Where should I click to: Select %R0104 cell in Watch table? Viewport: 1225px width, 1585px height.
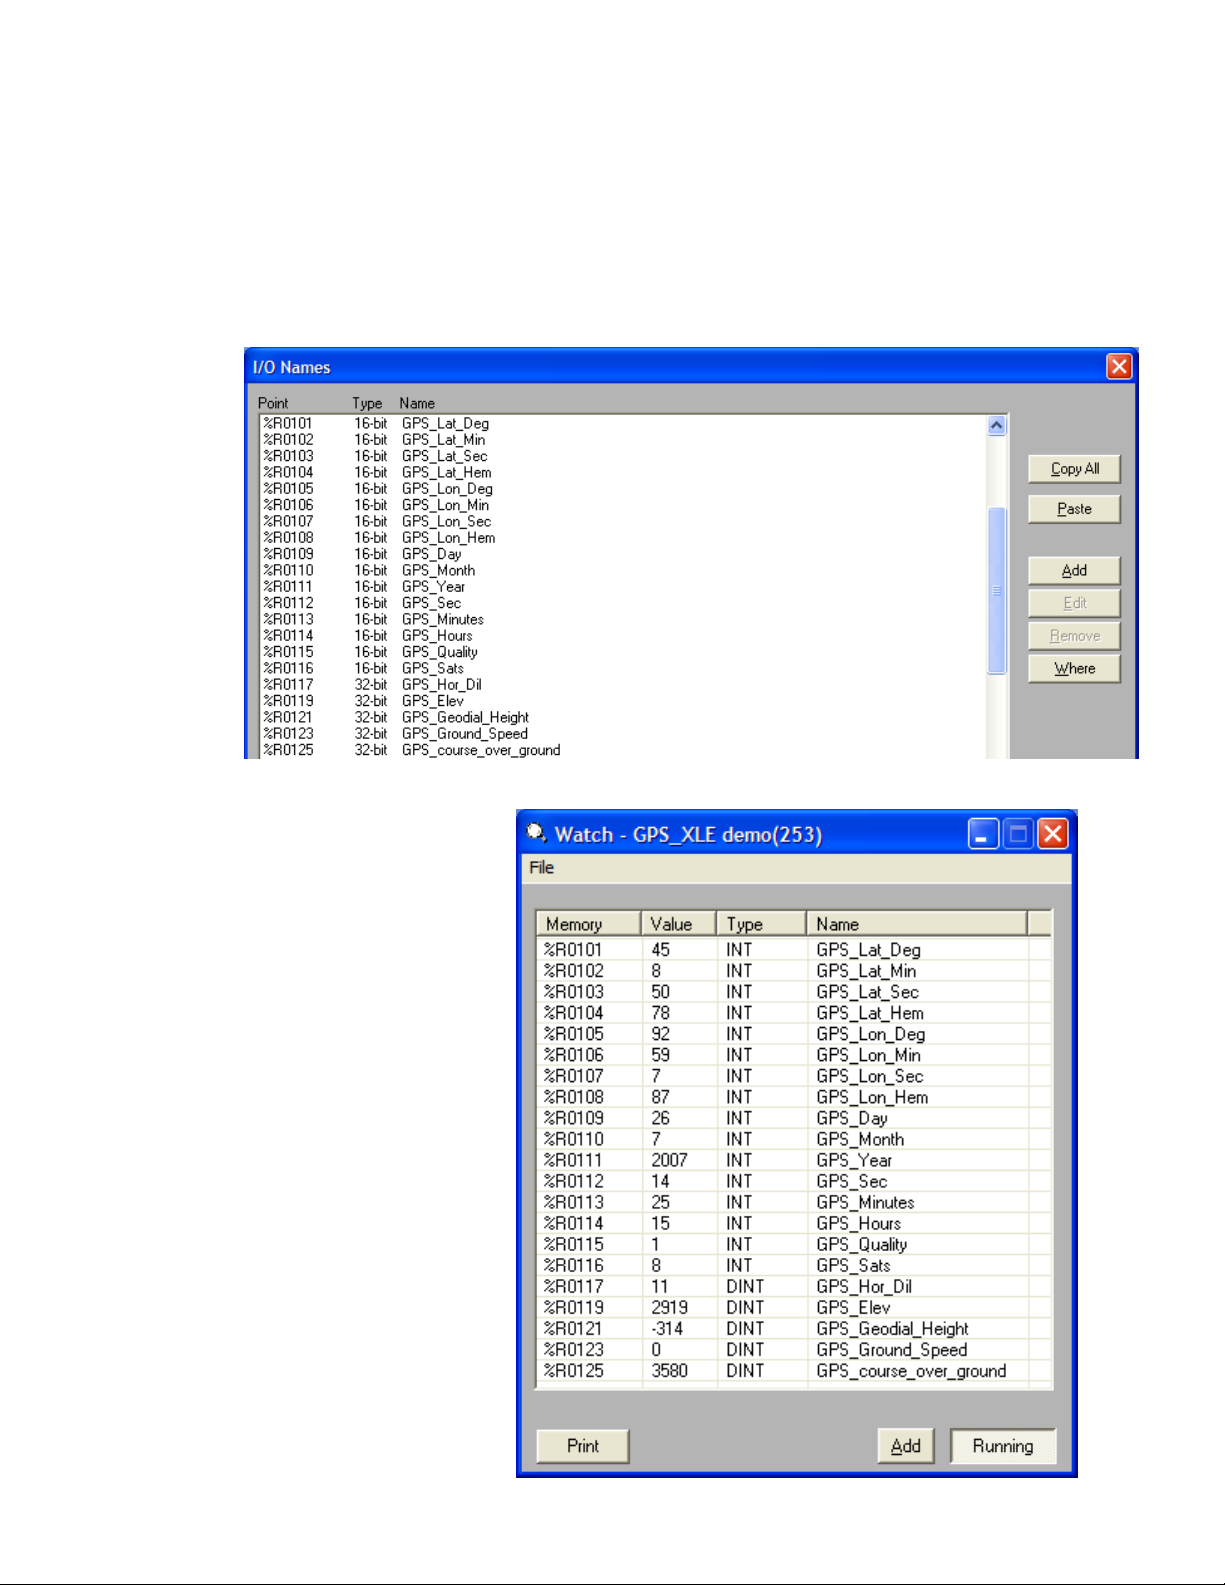tap(574, 1013)
